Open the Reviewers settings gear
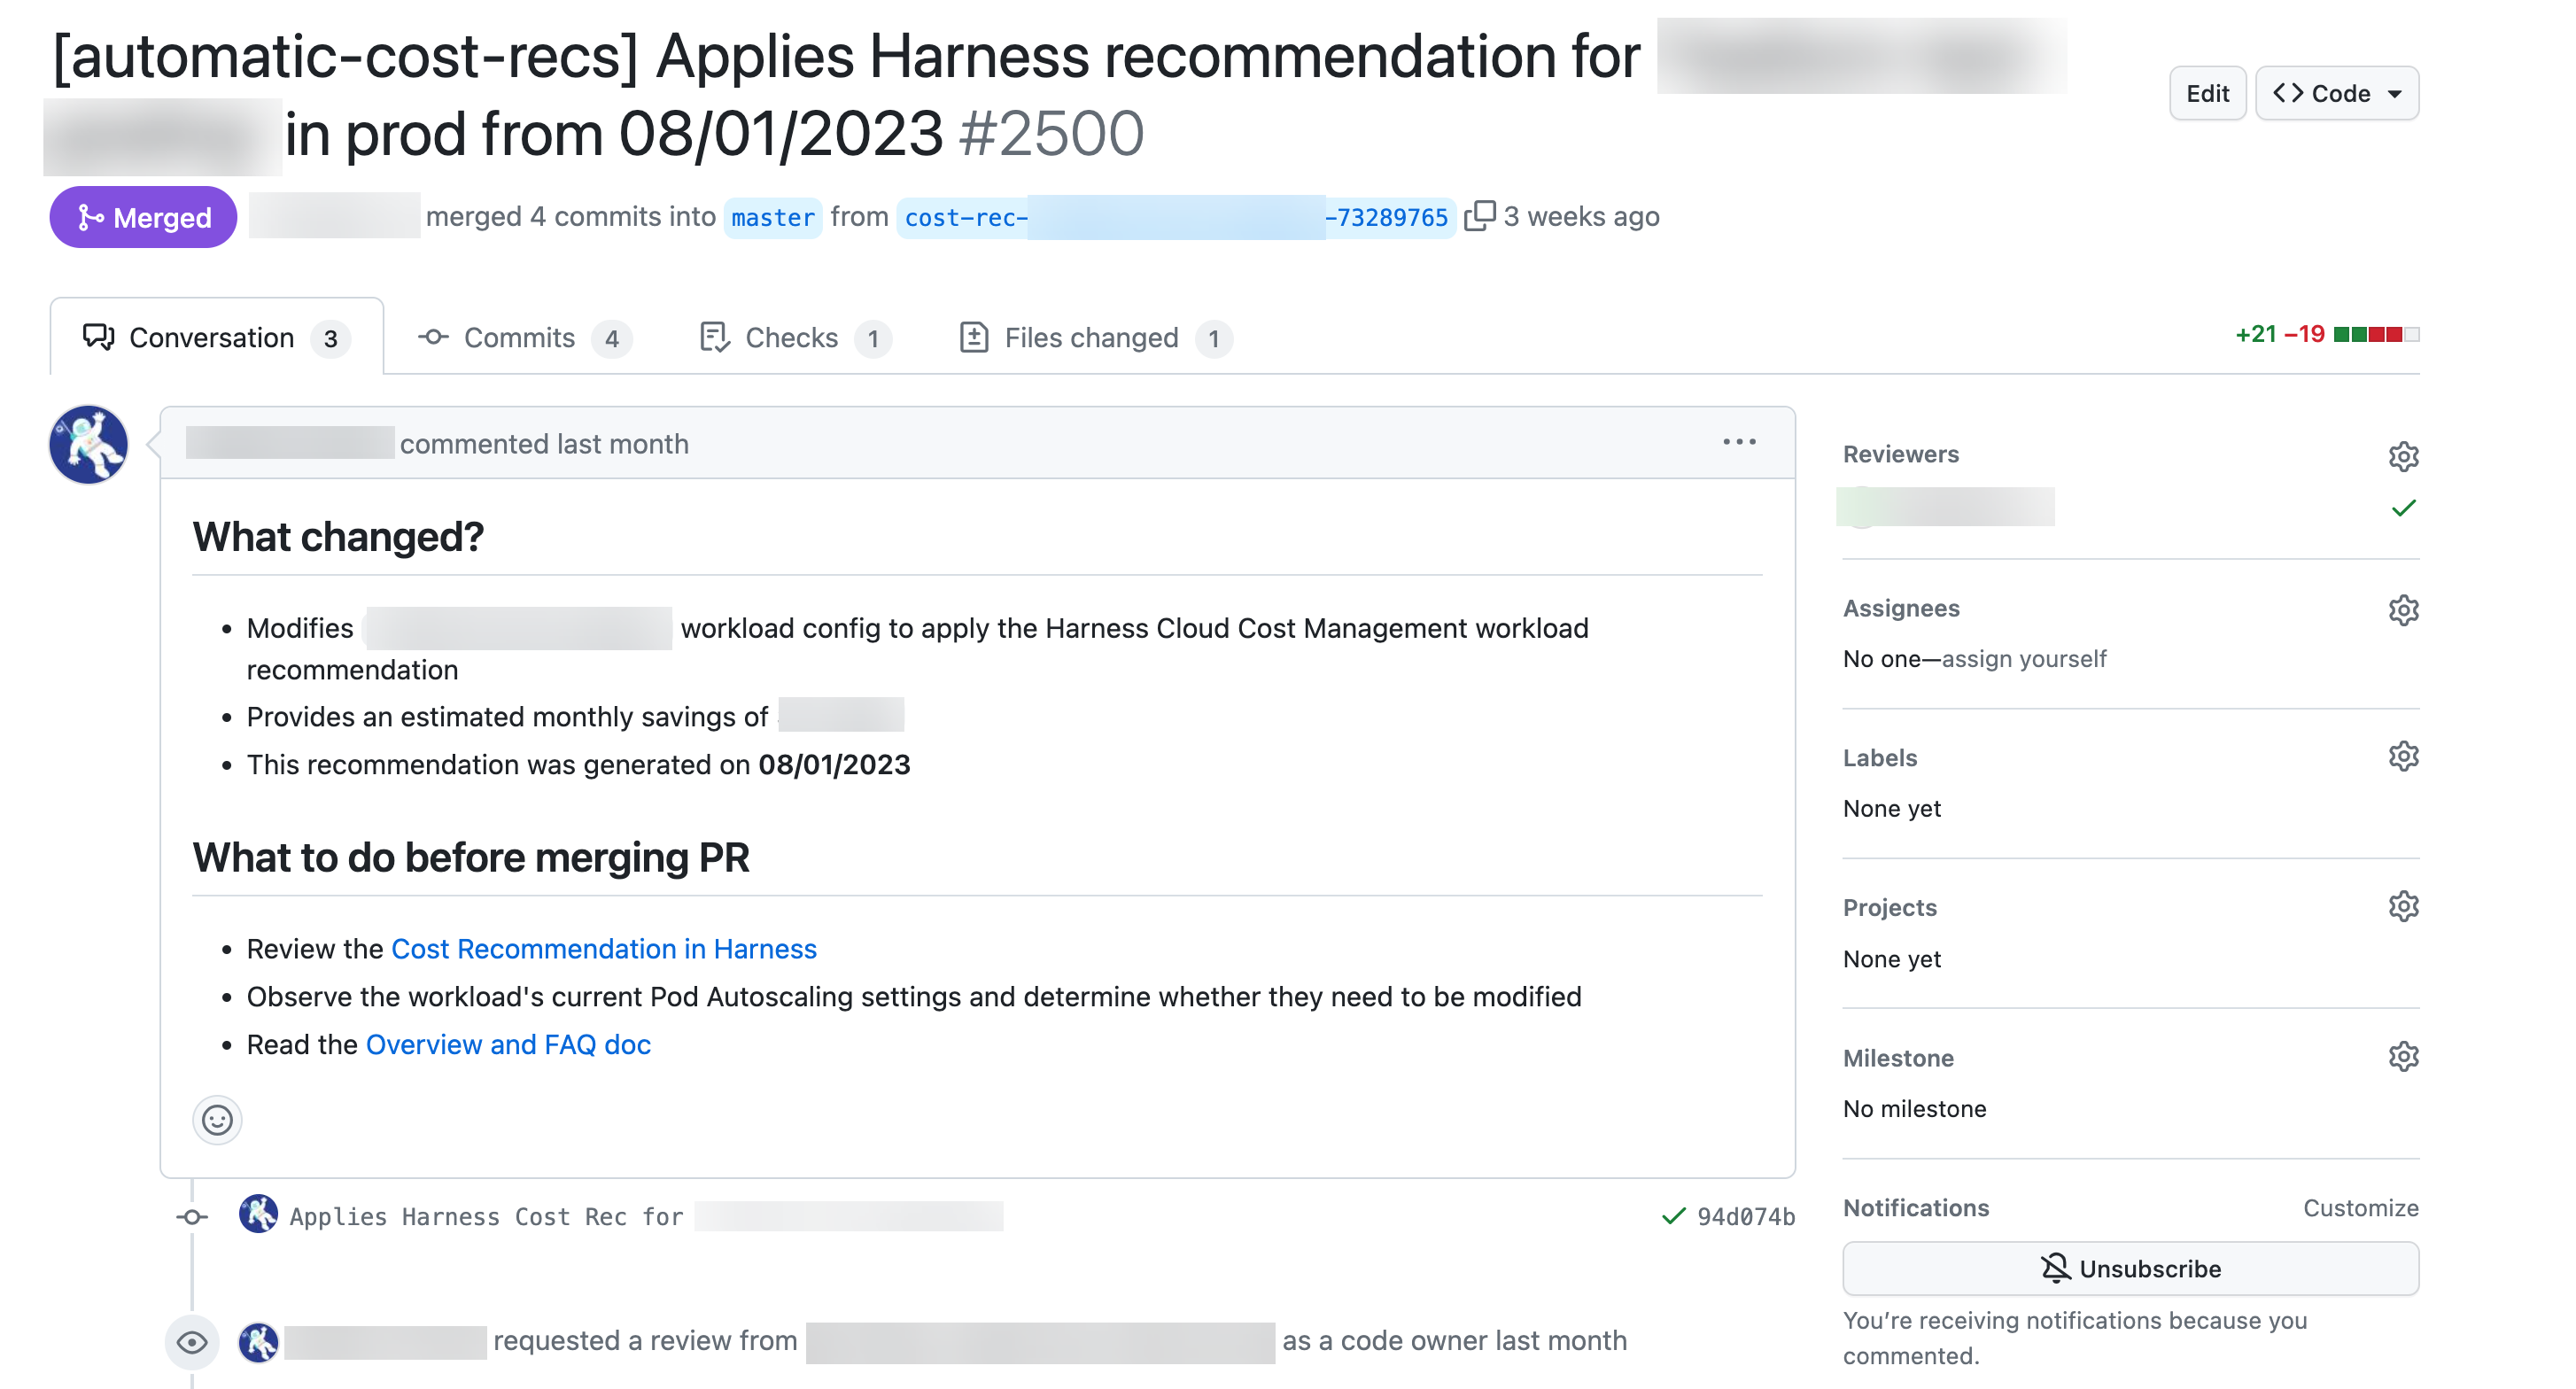The image size is (2576, 1389). [x=2404, y=456]
